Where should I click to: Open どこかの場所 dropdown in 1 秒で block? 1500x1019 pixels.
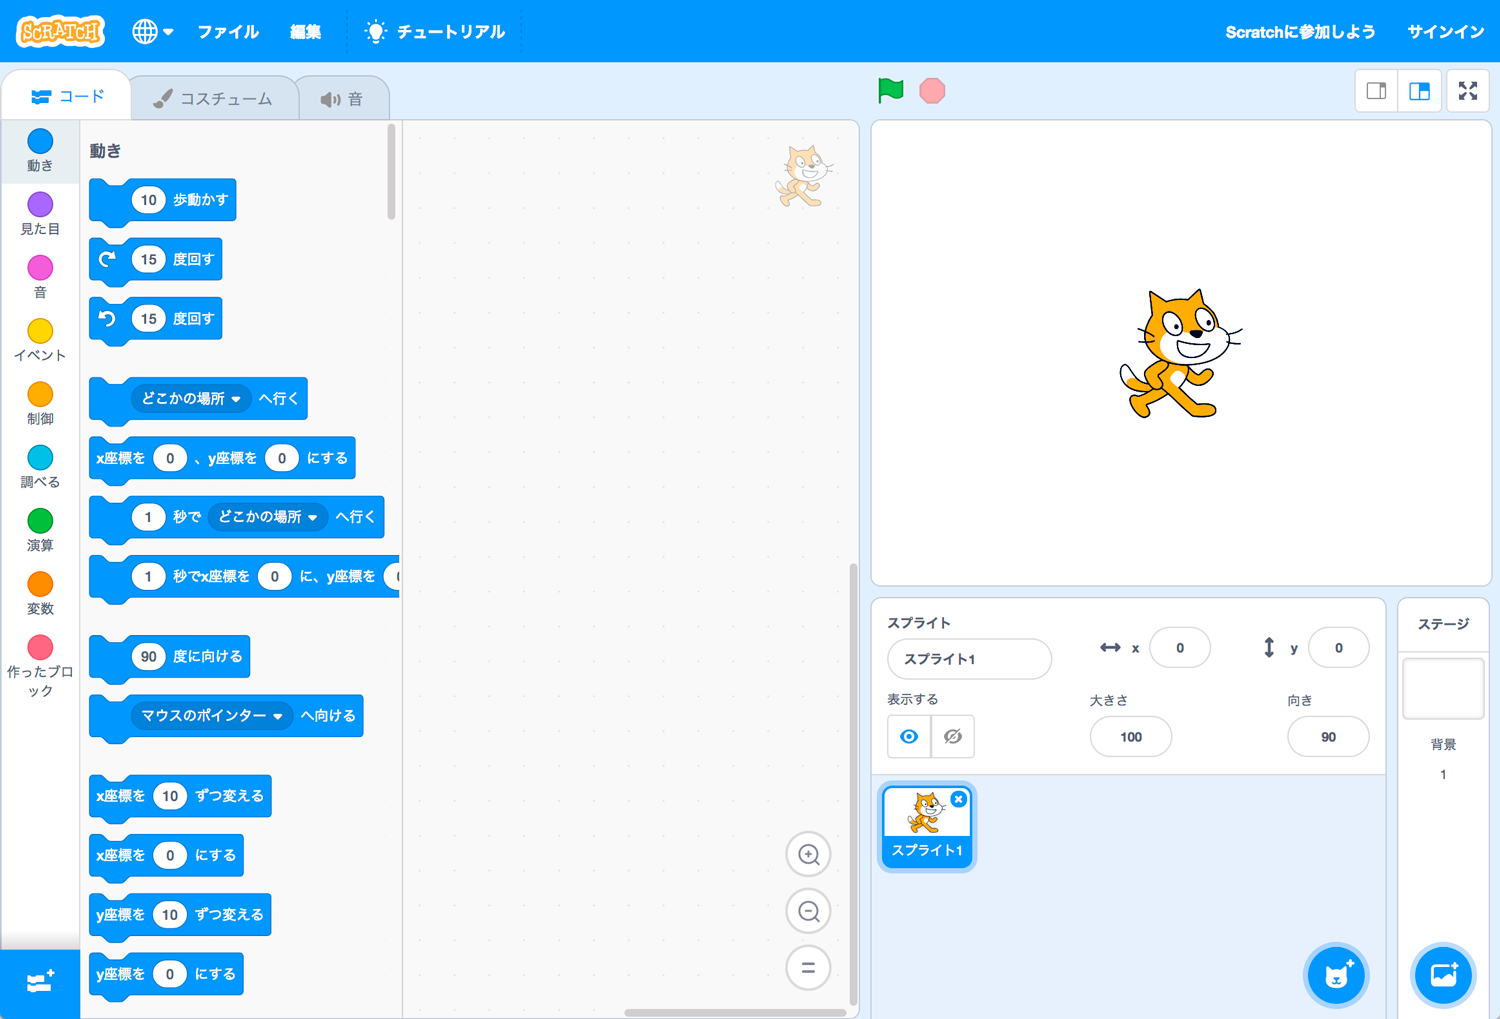pos(268,517)
